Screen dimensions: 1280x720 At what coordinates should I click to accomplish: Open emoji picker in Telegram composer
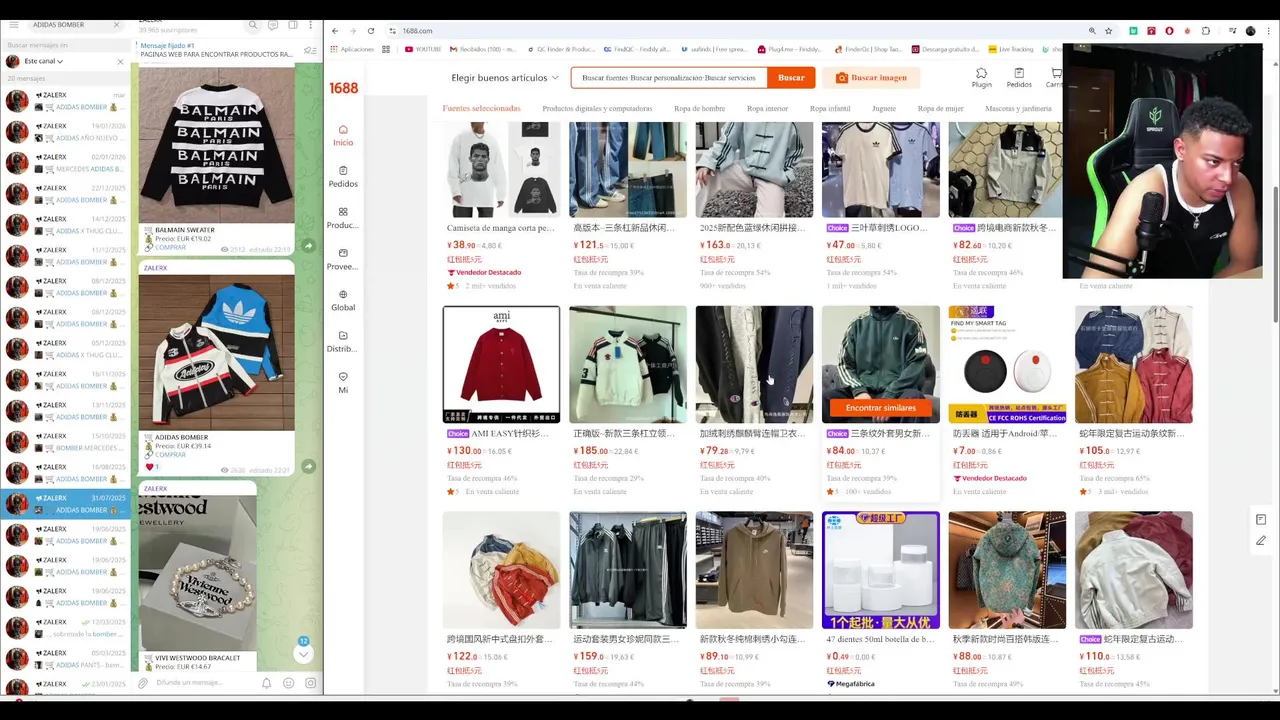(288, 683)
